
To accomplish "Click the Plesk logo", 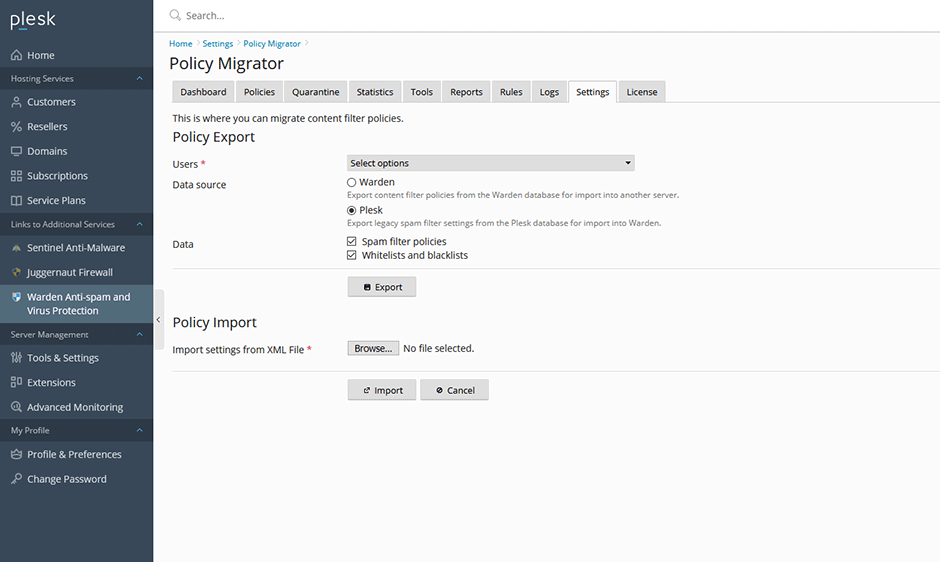I will pyautogui.click(x=33, y=20).
